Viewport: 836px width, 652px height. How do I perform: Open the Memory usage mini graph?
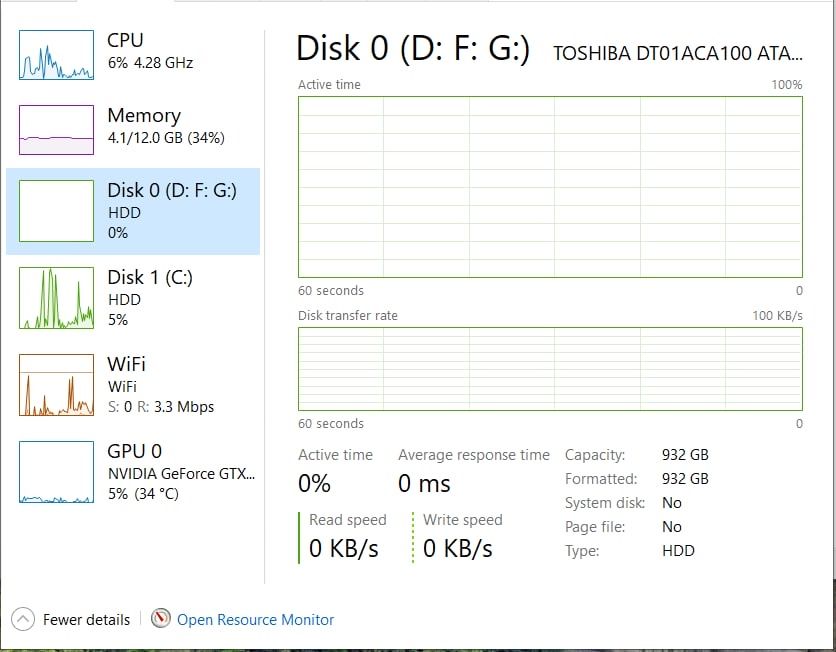point(56,130)
